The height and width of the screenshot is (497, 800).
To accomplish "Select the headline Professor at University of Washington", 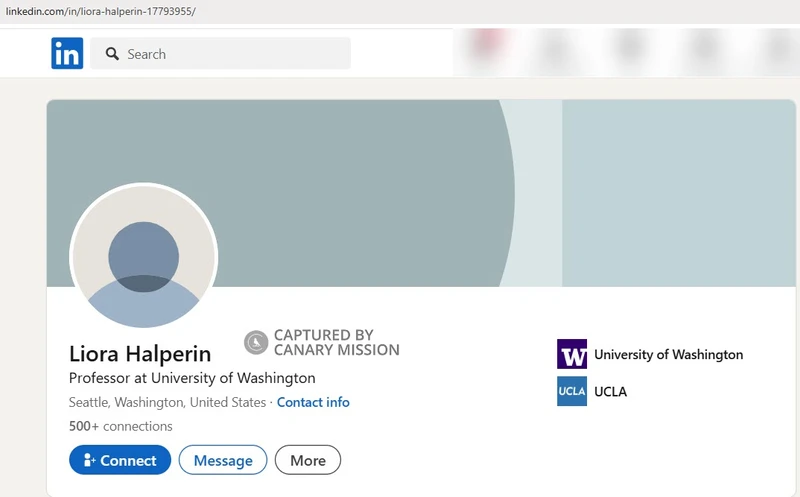I will (192, 378).
